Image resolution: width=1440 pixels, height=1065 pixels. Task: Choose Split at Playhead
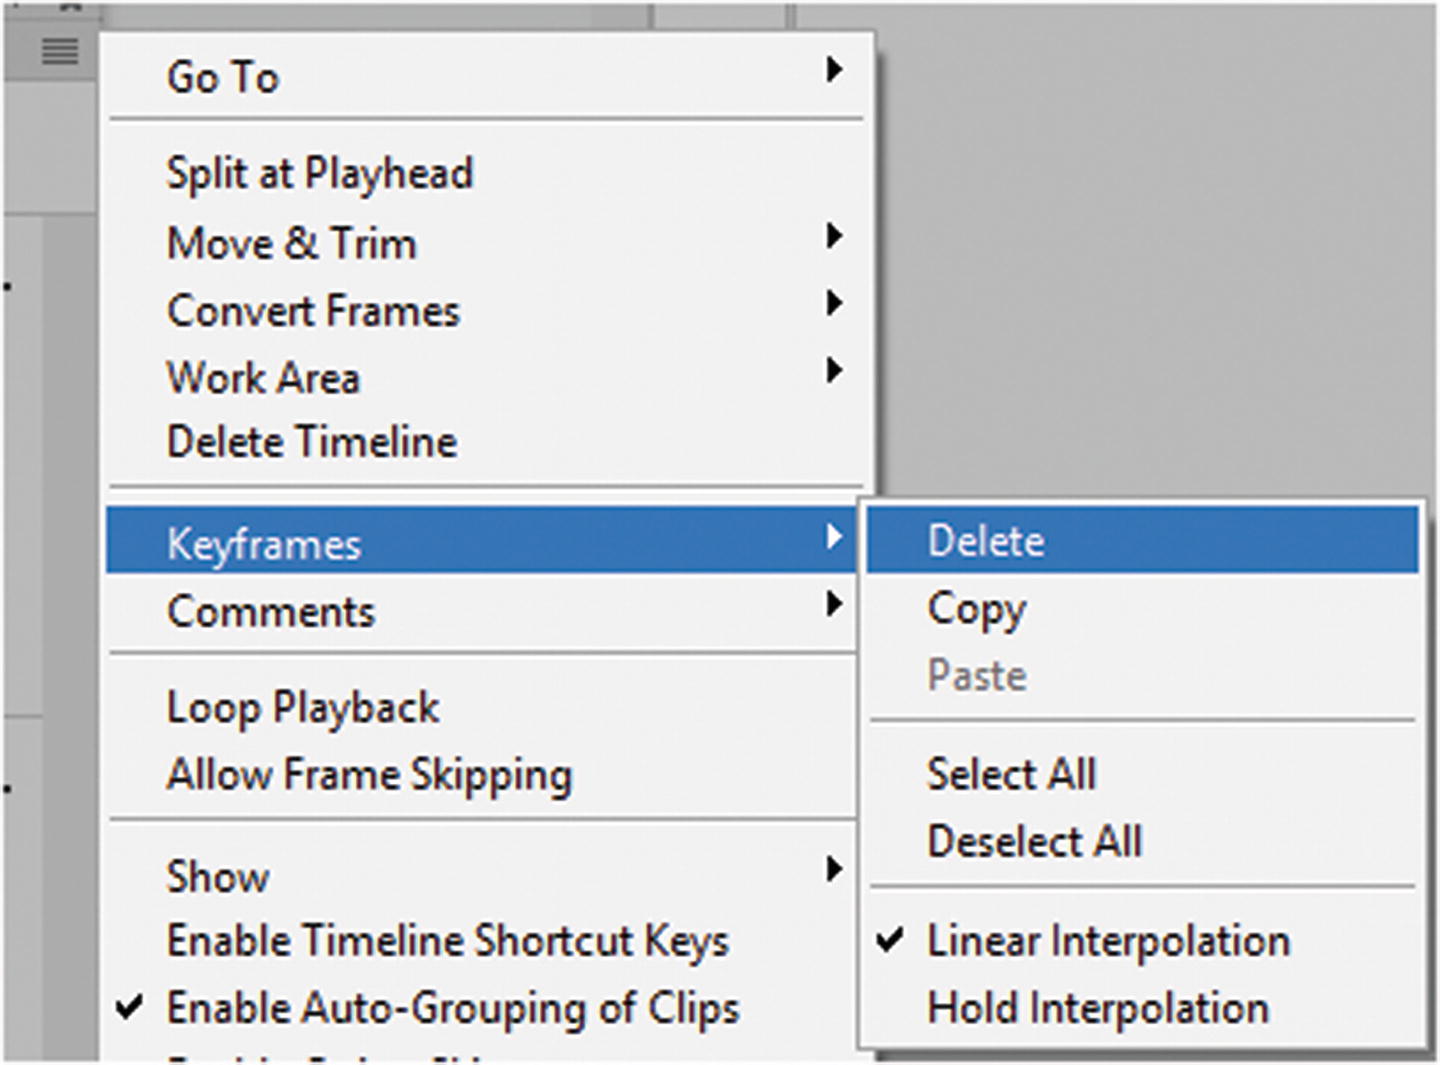[x=319, y=173]
